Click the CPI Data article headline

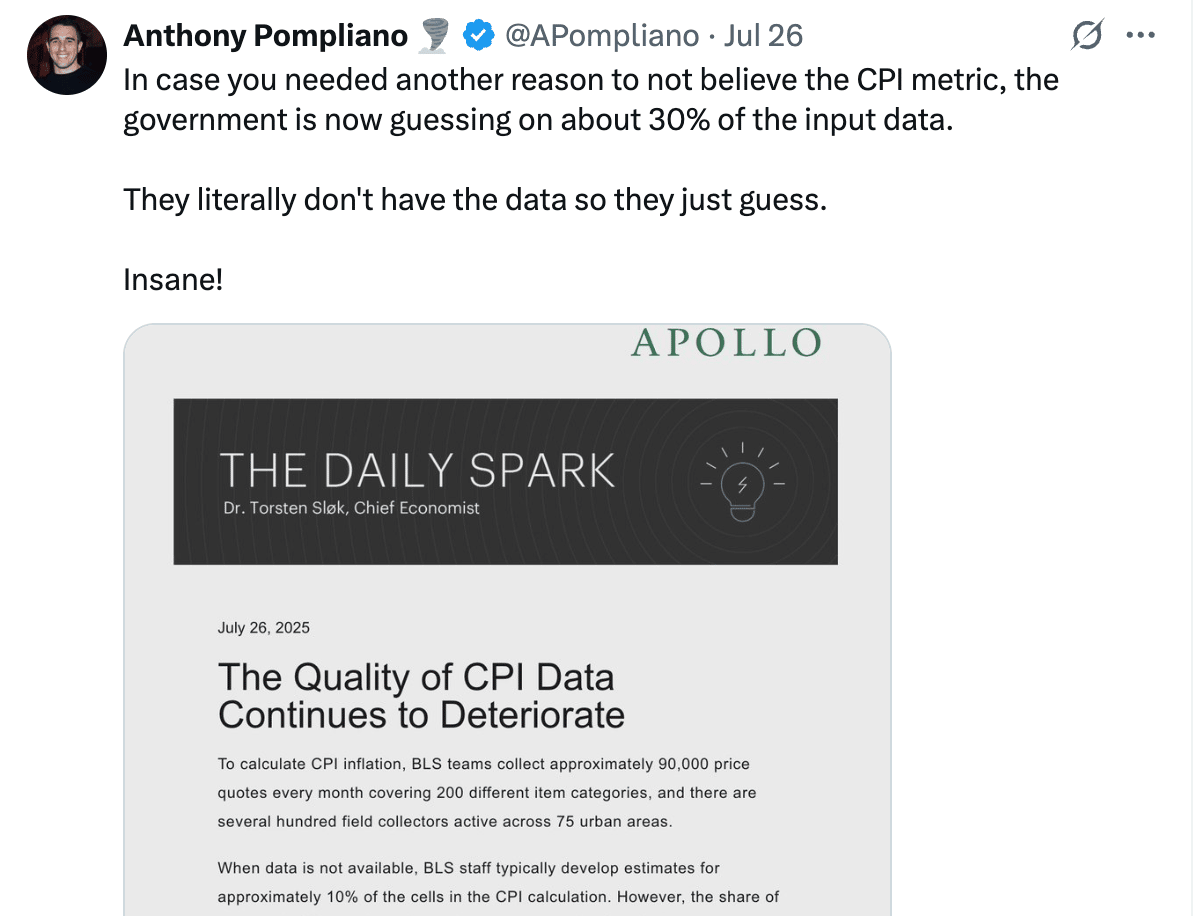[x=421, y=696]
